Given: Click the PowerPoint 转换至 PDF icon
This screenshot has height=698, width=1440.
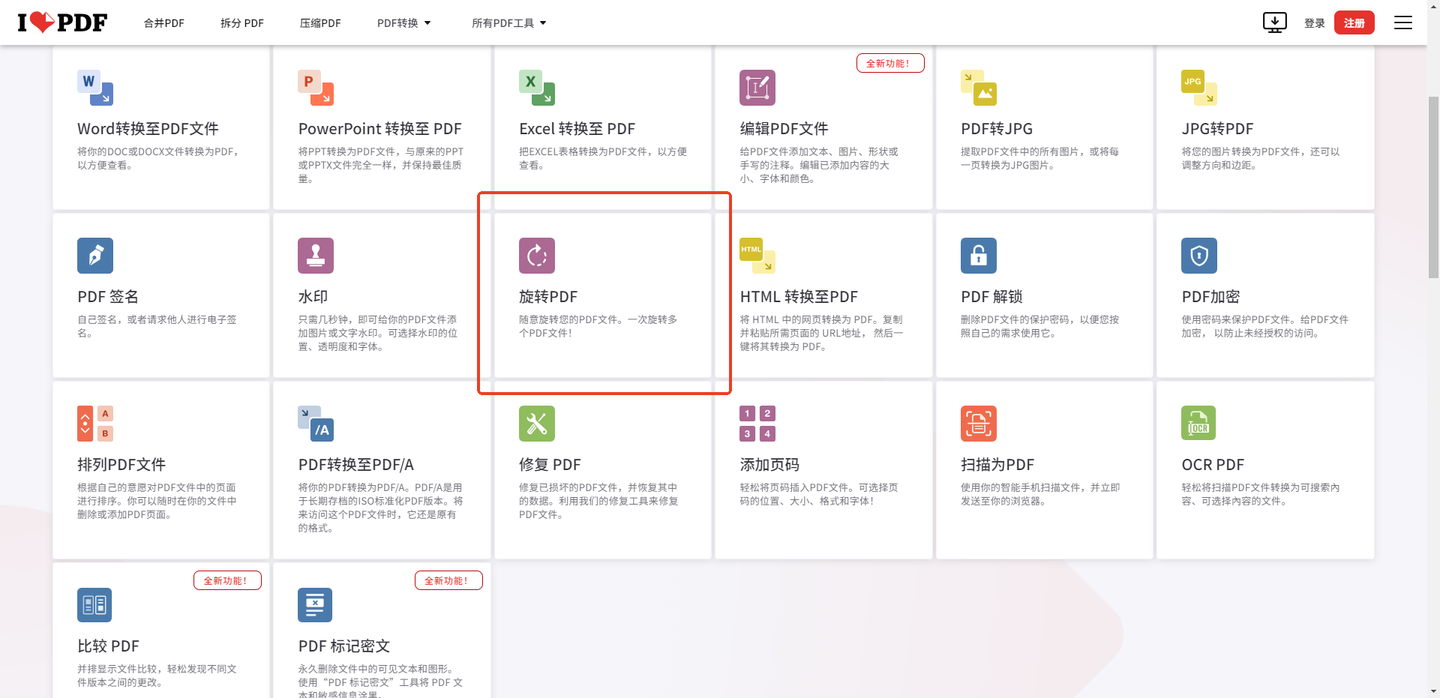Looking at the screenshot, I should pos(316,88).
